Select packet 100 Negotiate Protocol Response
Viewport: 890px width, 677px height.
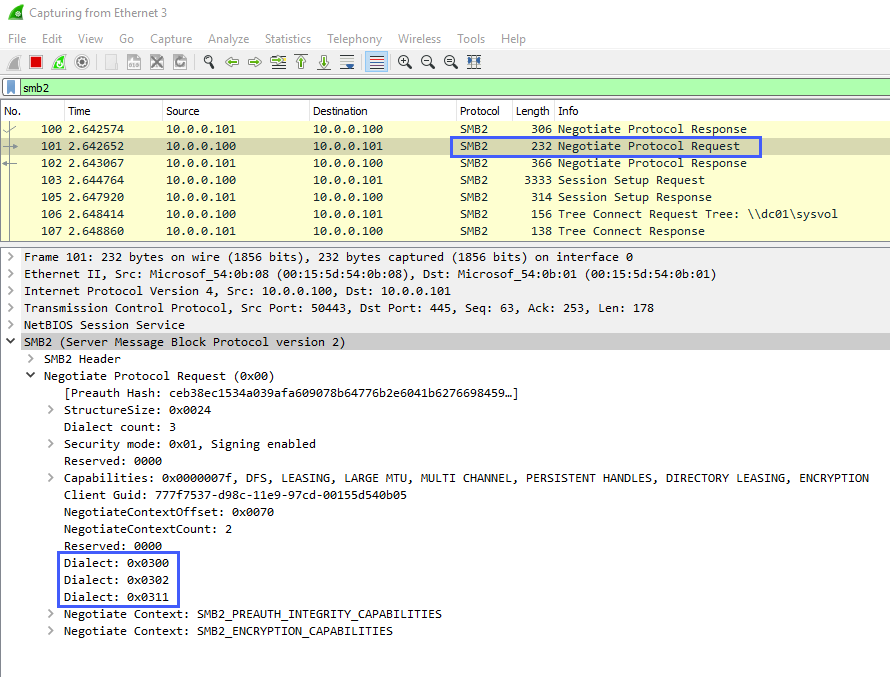446,129
